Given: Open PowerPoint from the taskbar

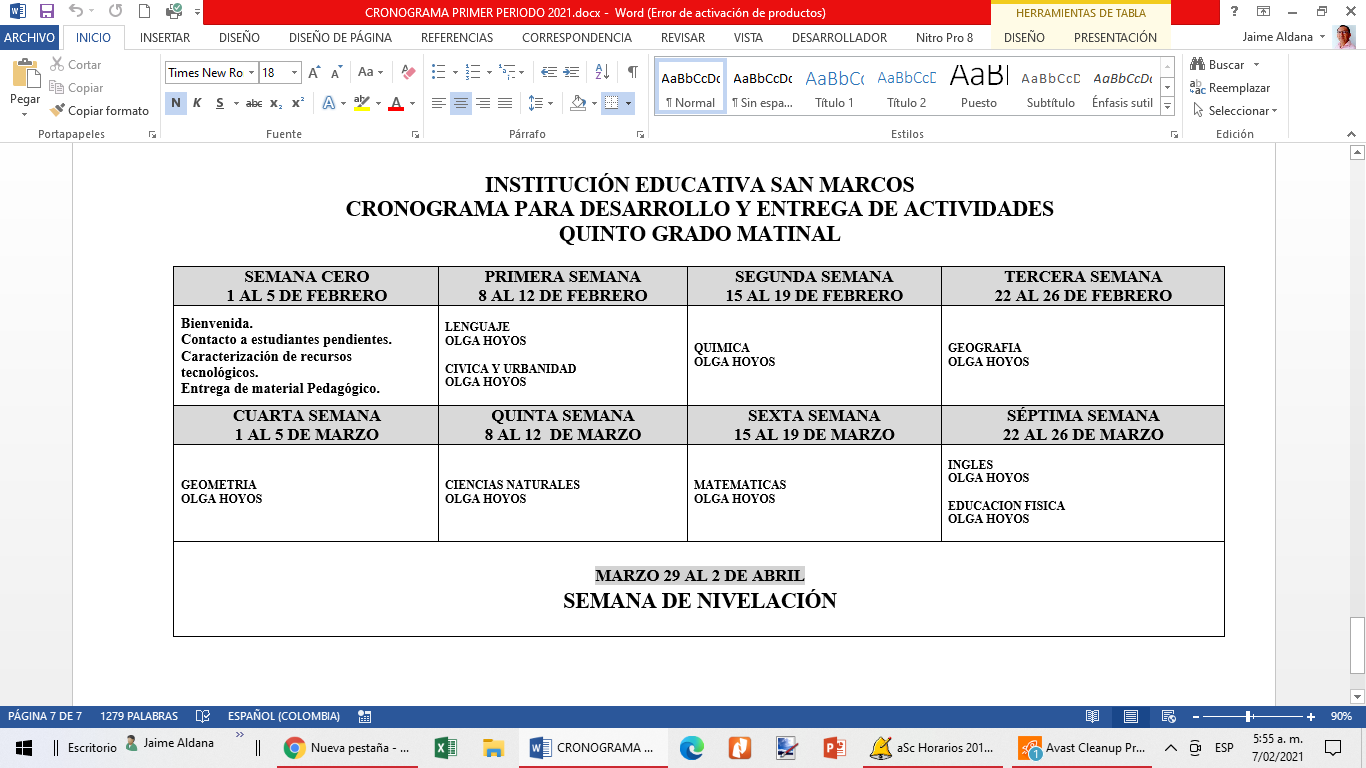Looking at the screenshot, I should [x=834, y=748].
